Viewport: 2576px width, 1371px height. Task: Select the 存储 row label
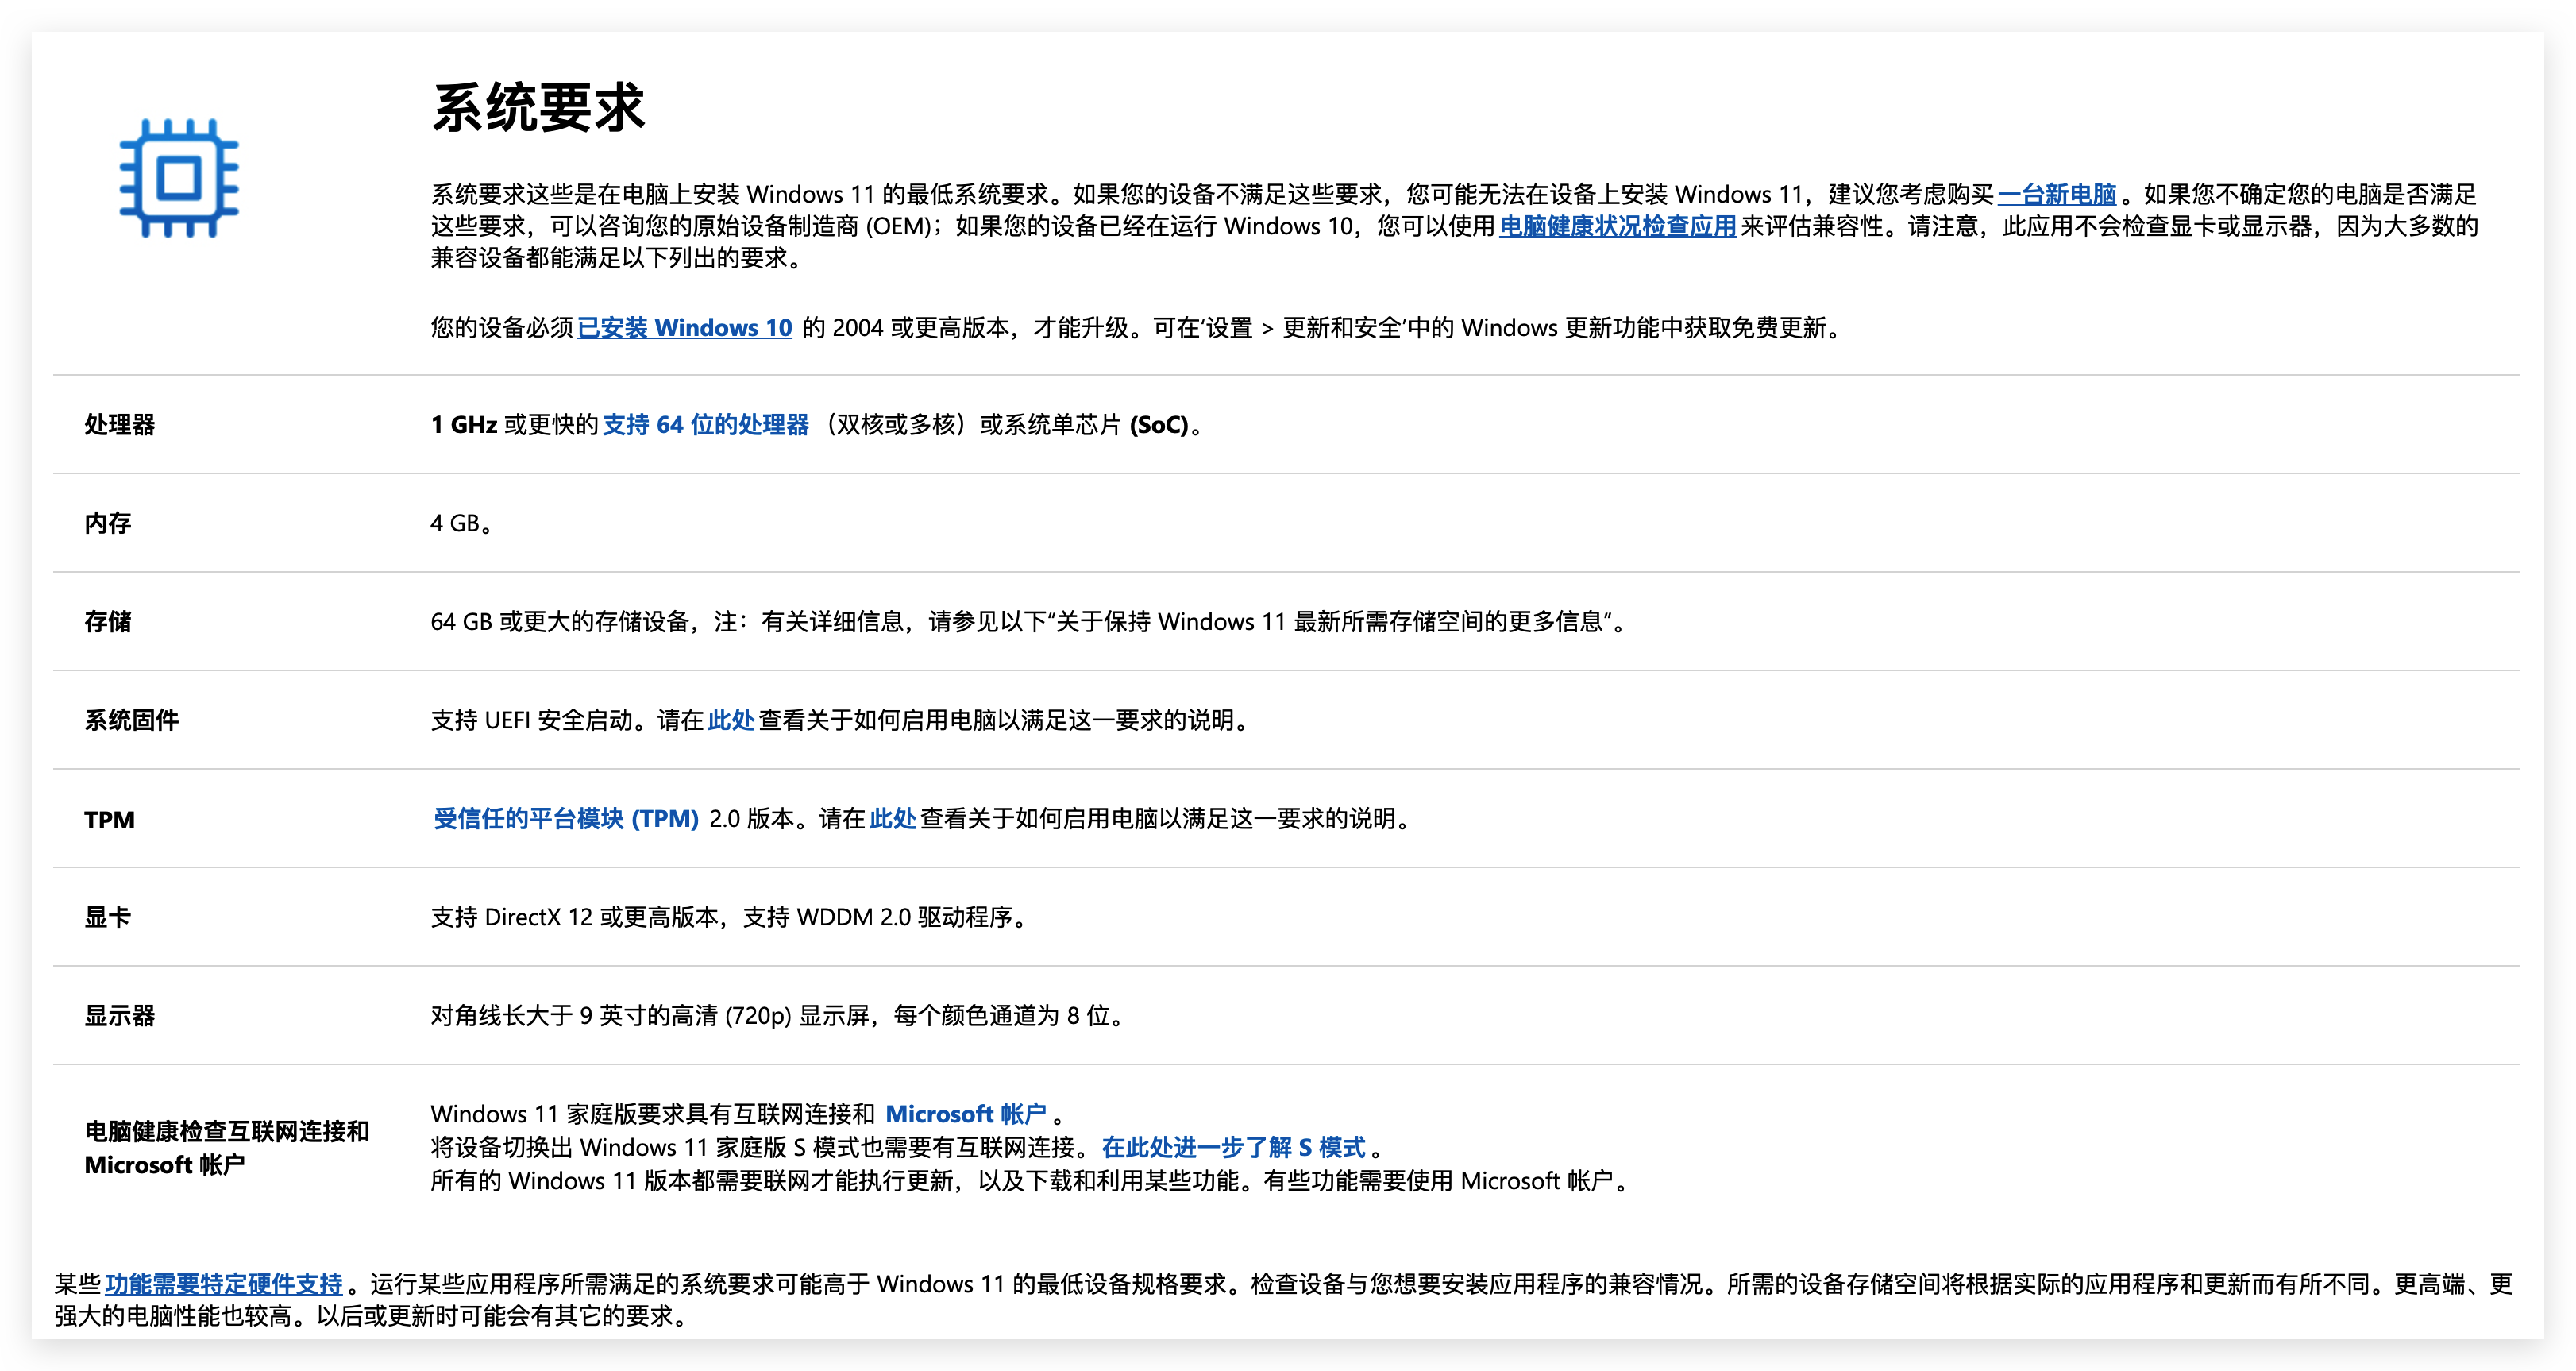pos(108,622)
